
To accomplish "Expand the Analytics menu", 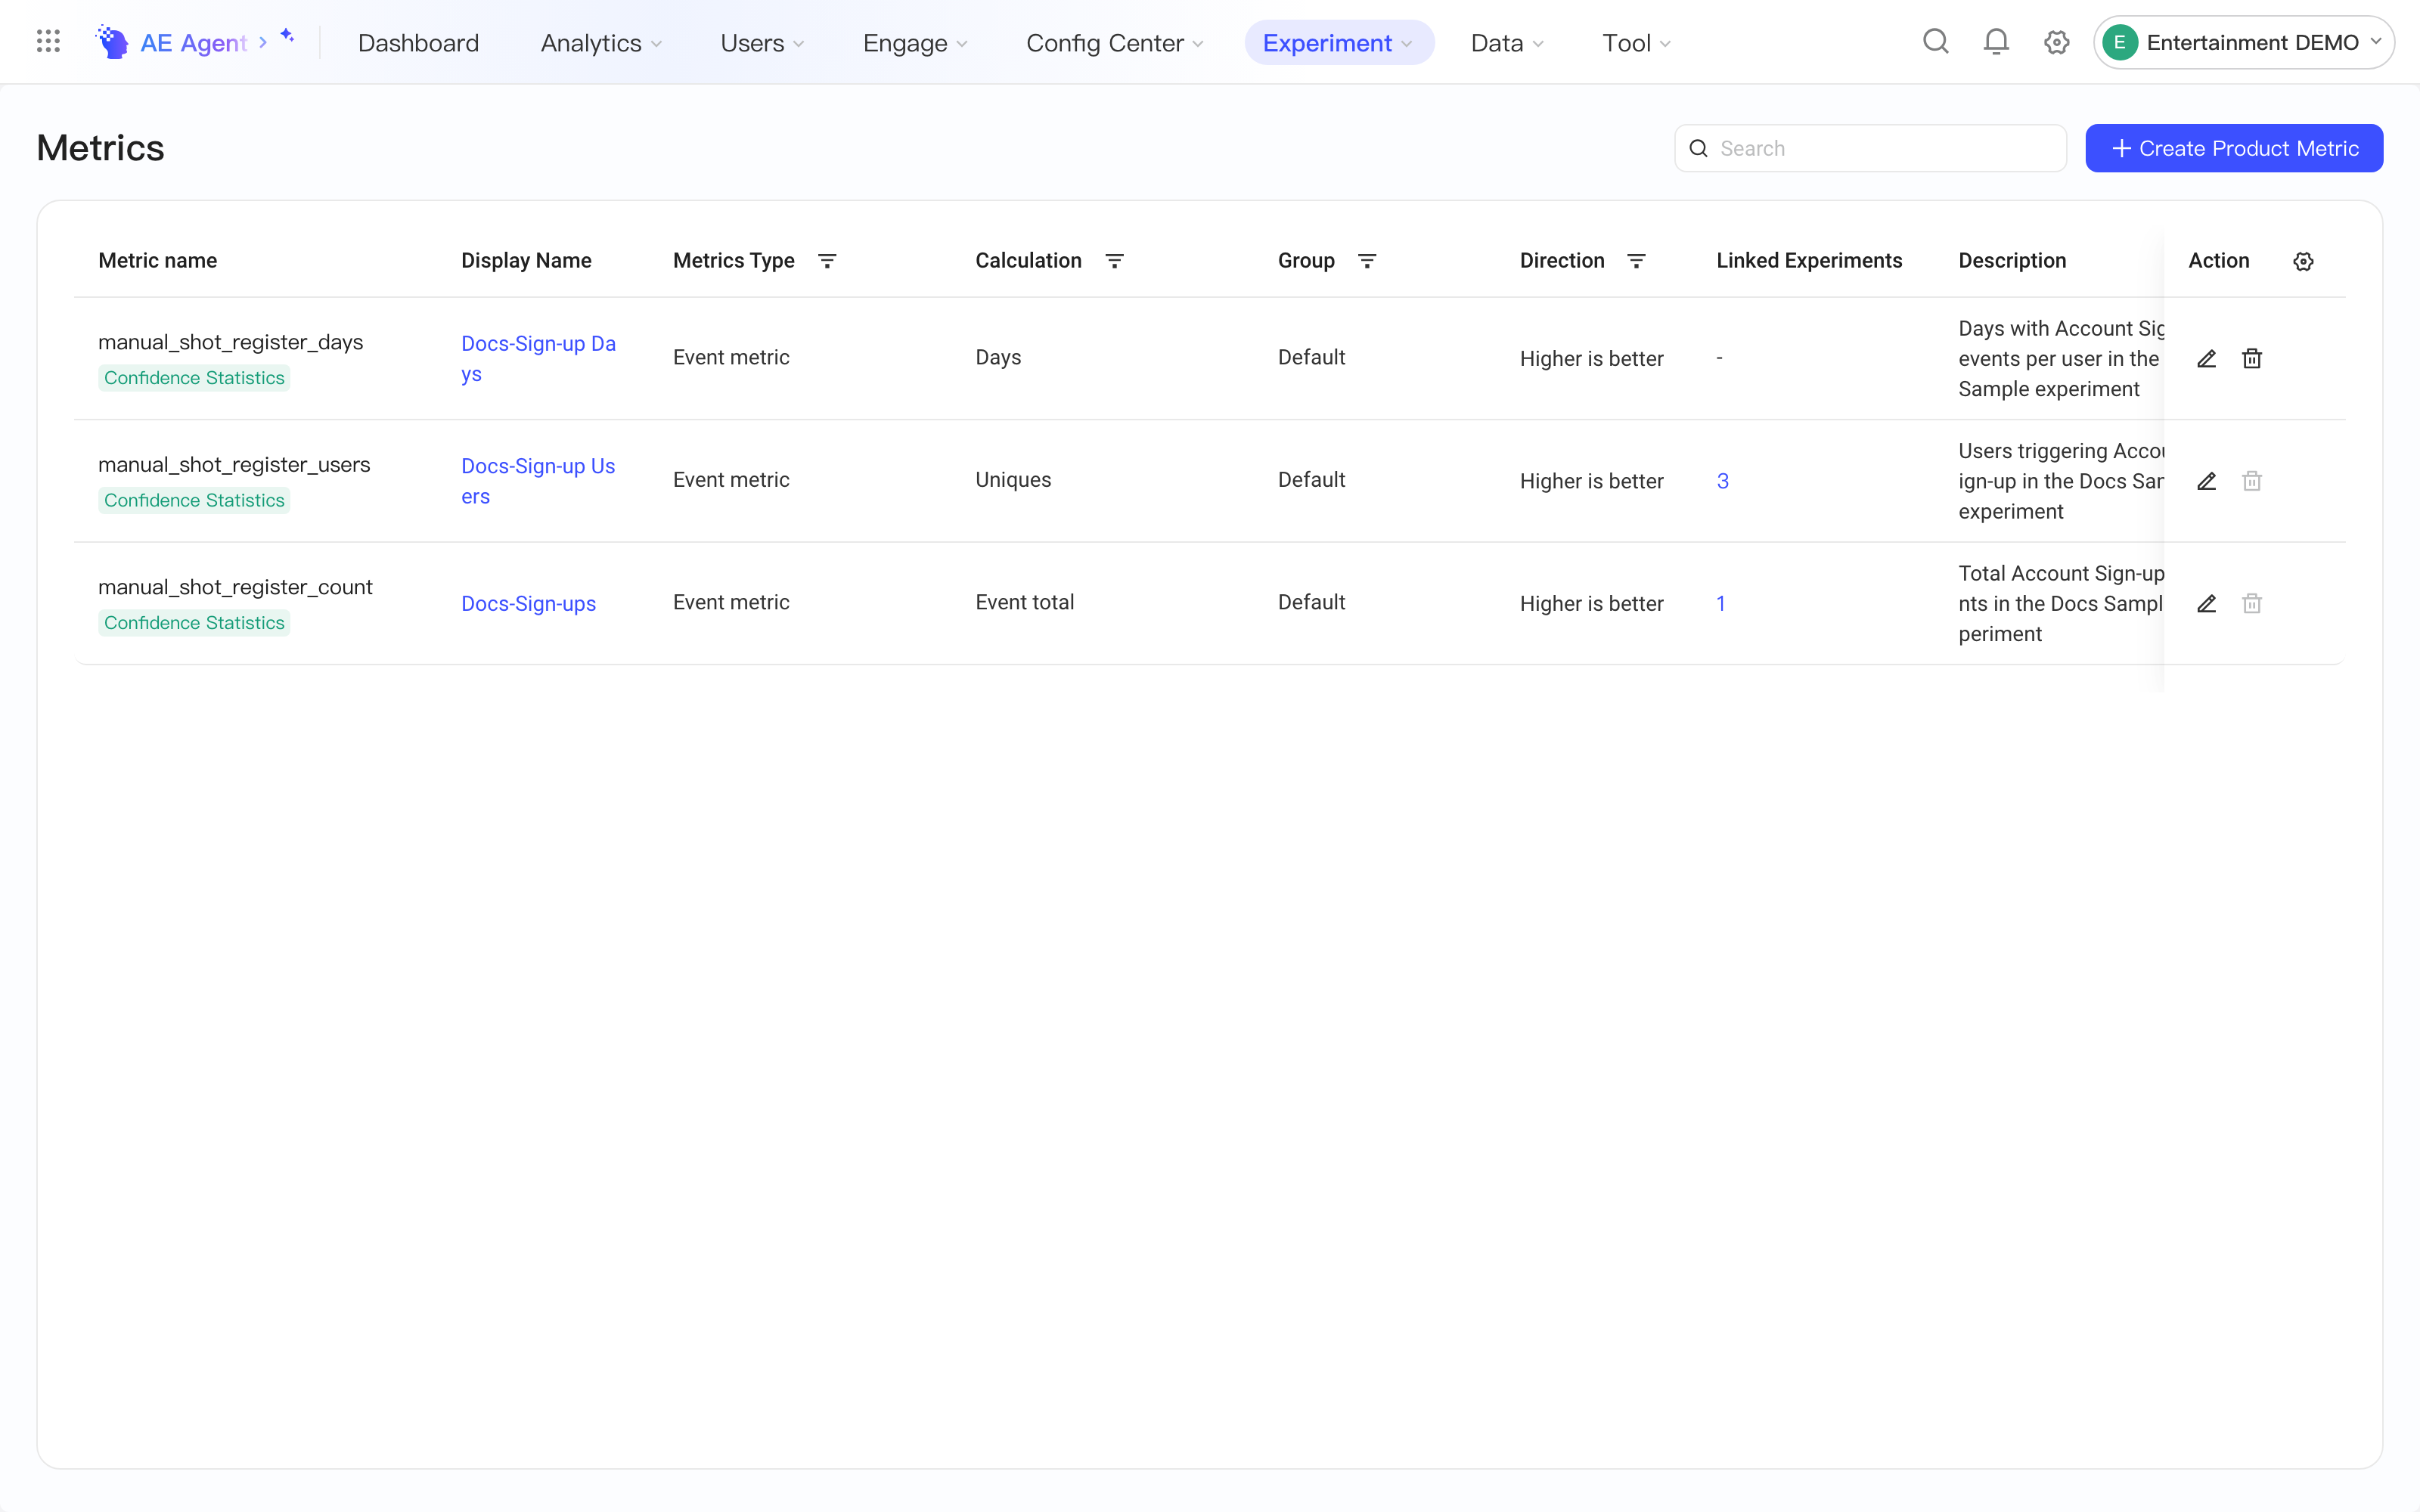I will point(601,43).
